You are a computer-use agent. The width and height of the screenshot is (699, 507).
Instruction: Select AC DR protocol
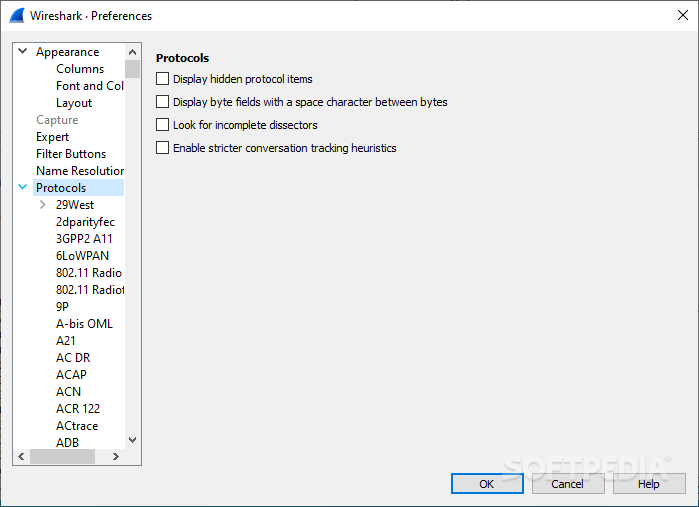point(73,358)
